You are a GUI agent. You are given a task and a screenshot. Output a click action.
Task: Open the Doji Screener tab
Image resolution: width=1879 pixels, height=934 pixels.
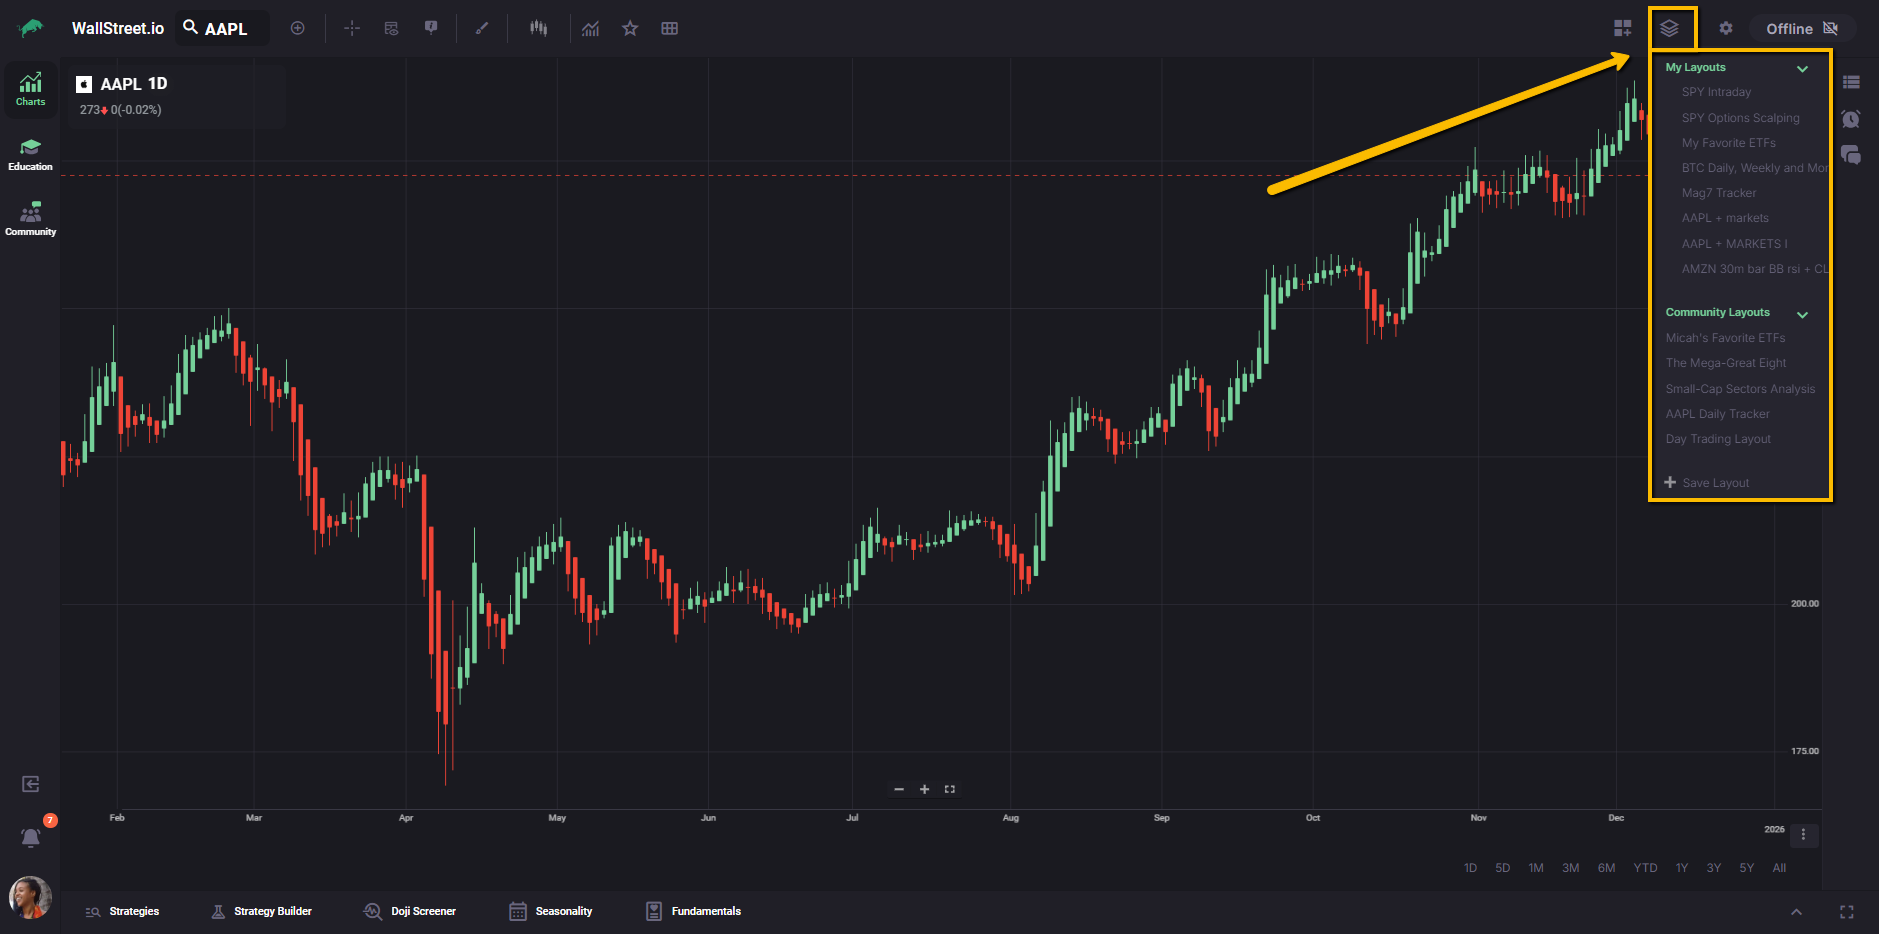(411, 911)
